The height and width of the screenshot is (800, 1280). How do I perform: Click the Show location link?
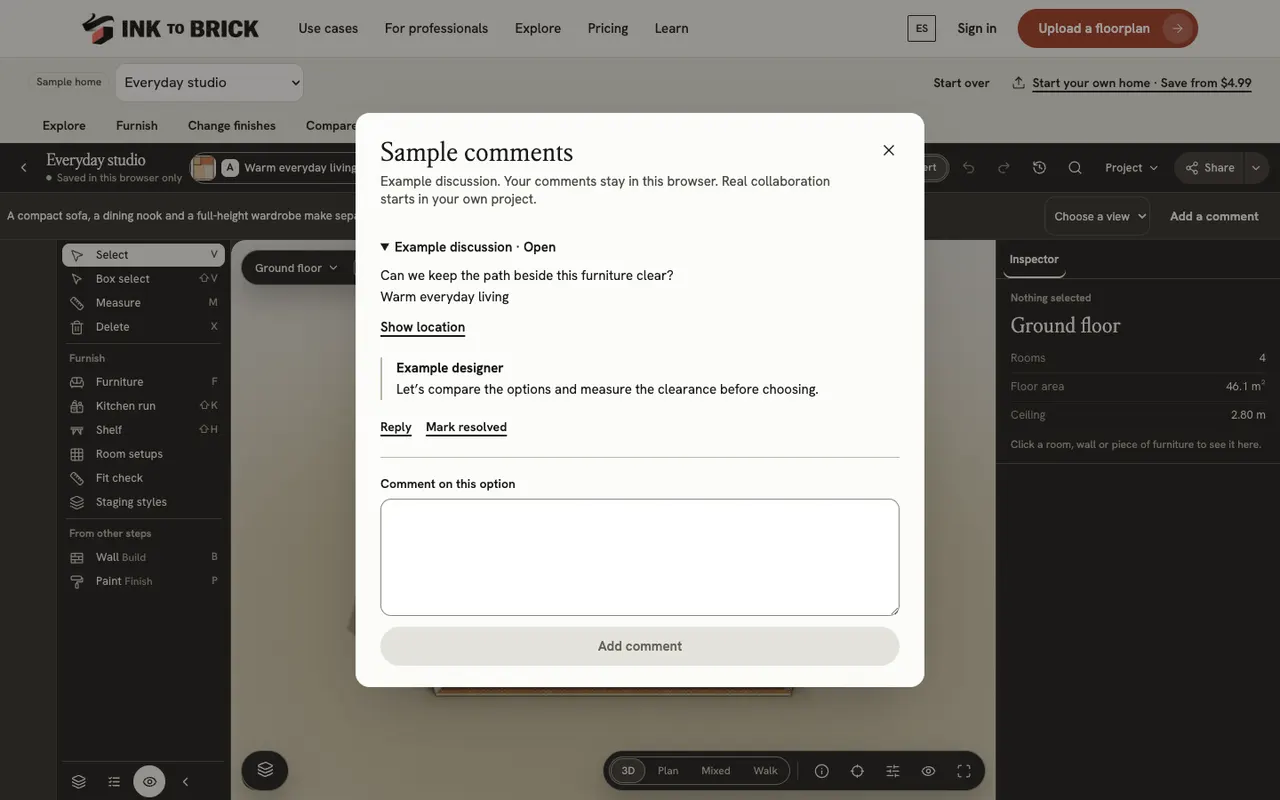422,327
